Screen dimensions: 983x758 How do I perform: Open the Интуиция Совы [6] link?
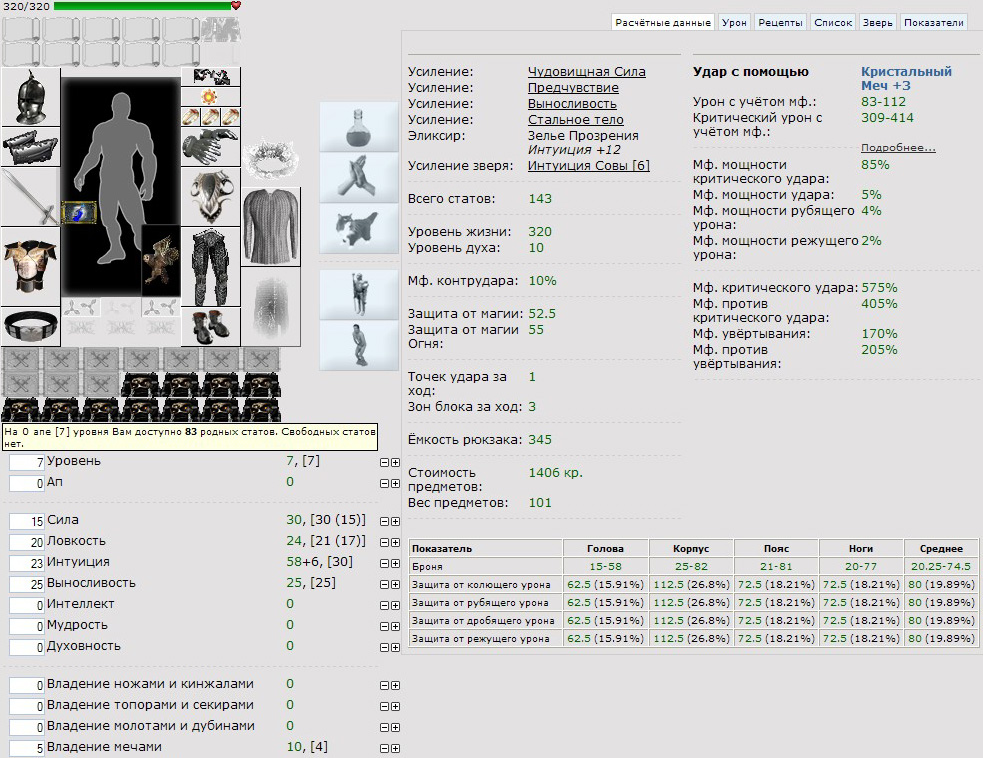pyautogui.click(x=588, y=166)
